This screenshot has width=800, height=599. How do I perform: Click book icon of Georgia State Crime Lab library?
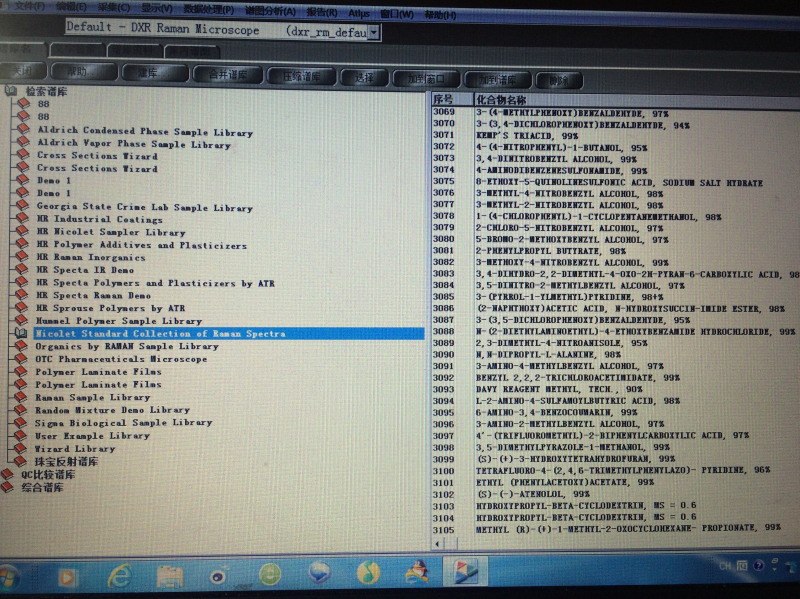(22, 205)
